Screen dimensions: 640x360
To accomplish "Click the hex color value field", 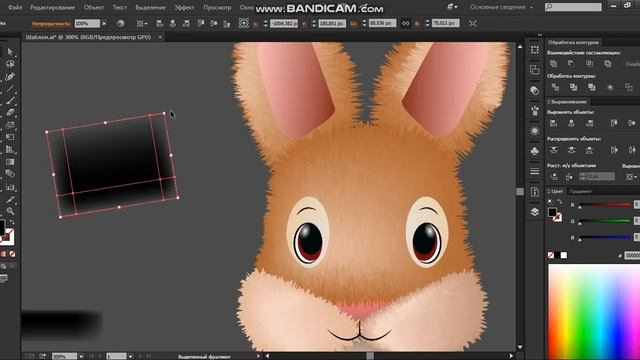I will point(632,255).
